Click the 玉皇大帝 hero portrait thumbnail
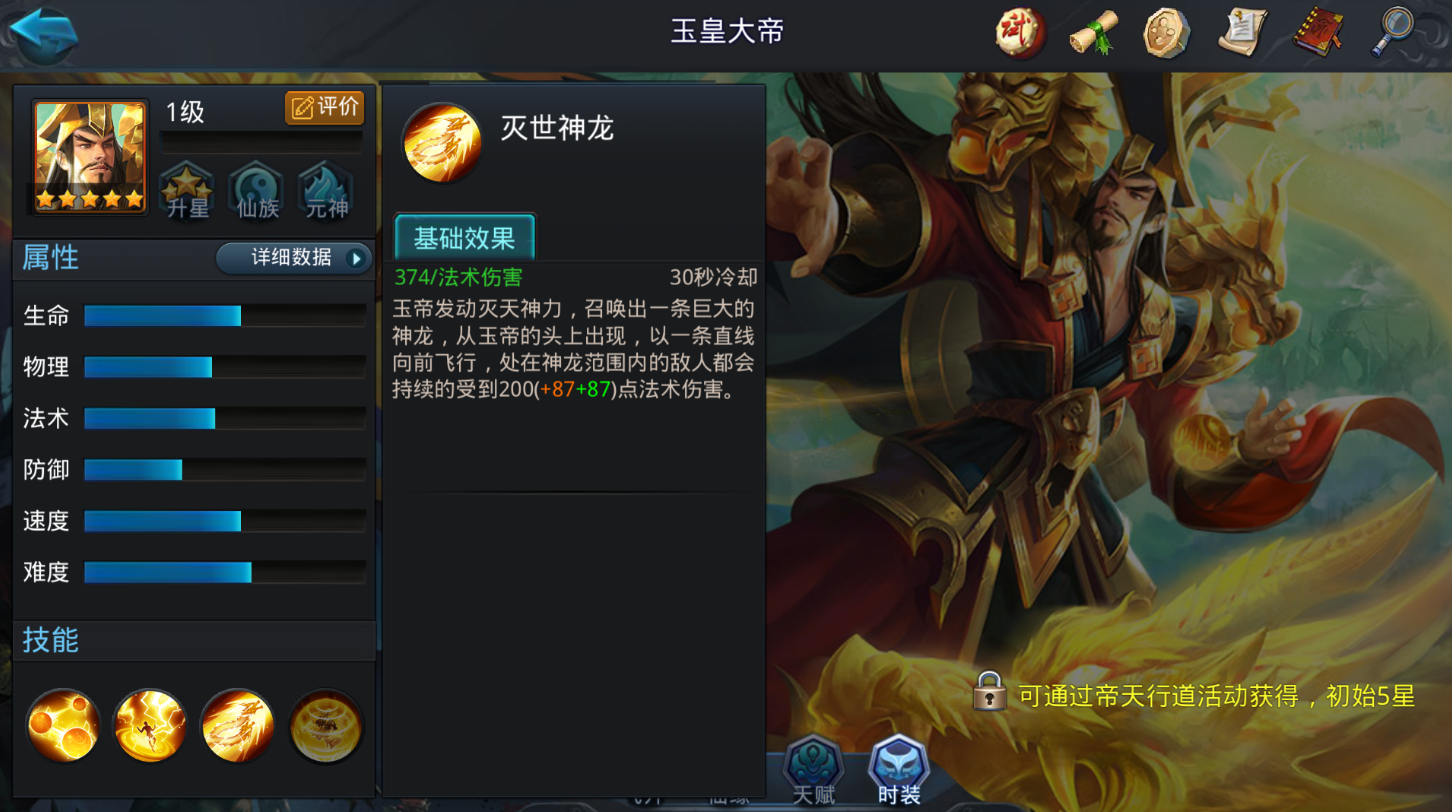Screen dimensions: 1452x812 click(90, 157)
